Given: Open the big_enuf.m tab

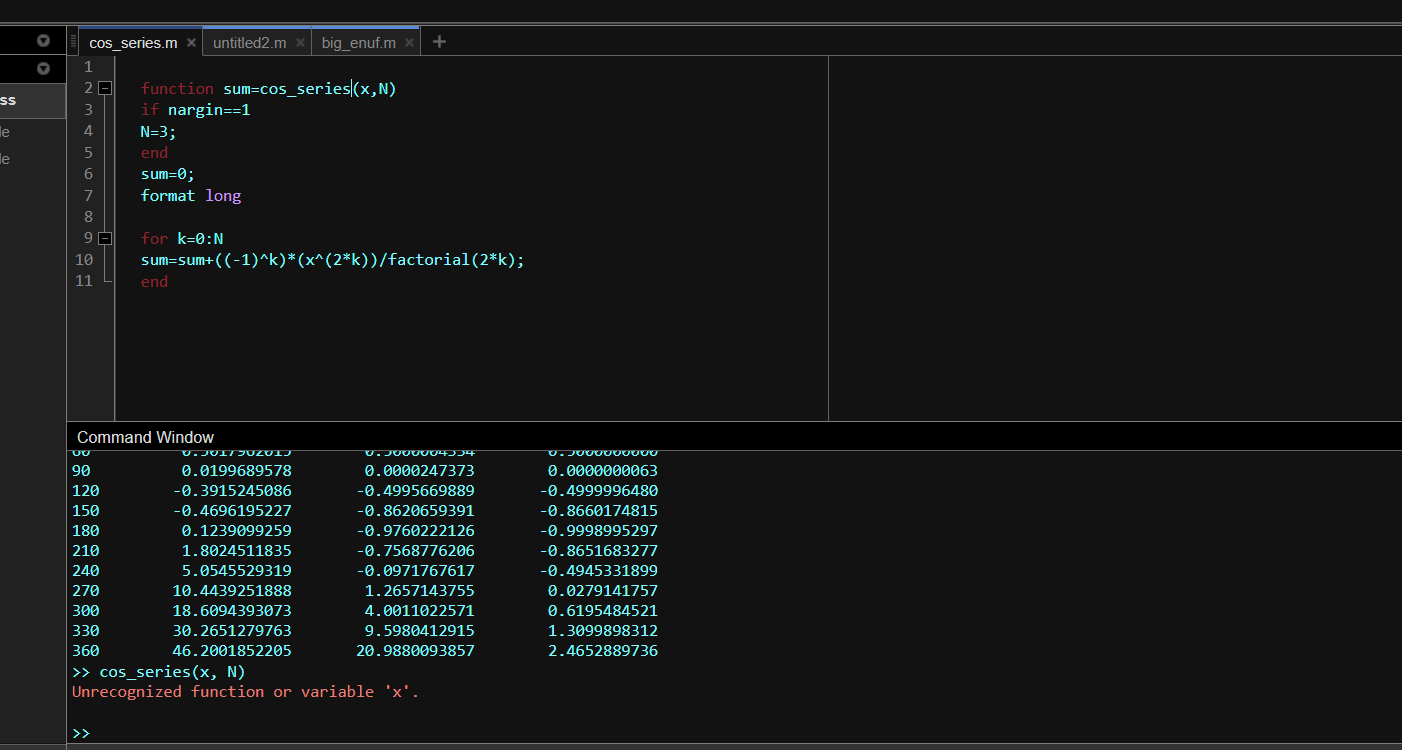Looking at the screenshot, I should (x=358, y=43).
